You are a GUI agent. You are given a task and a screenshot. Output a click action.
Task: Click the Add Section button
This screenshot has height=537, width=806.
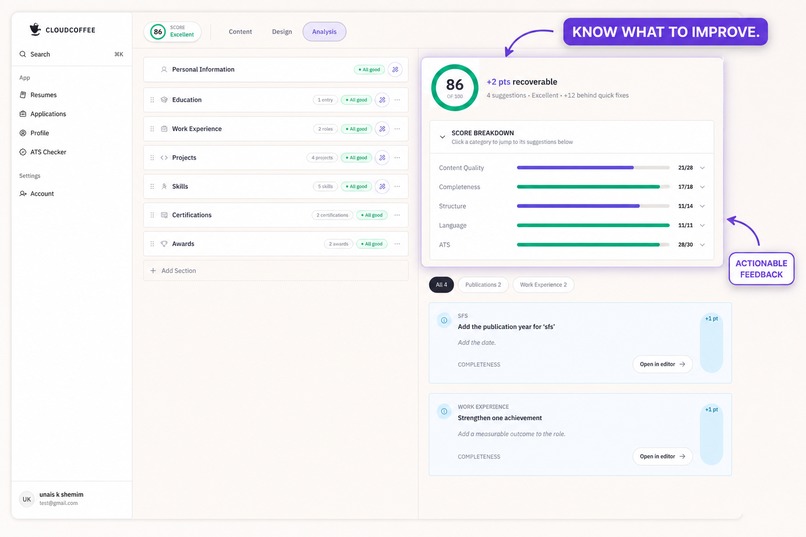point(276,270)
